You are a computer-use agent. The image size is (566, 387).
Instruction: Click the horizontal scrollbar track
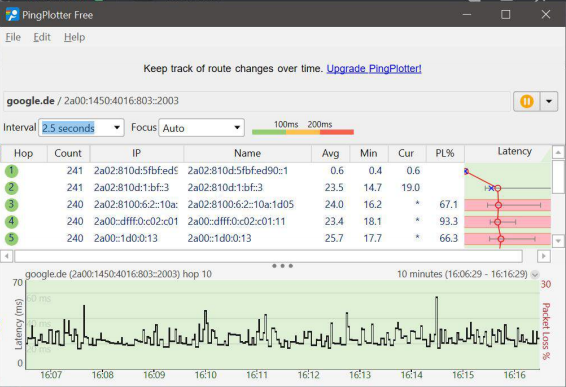click(268, 256)
